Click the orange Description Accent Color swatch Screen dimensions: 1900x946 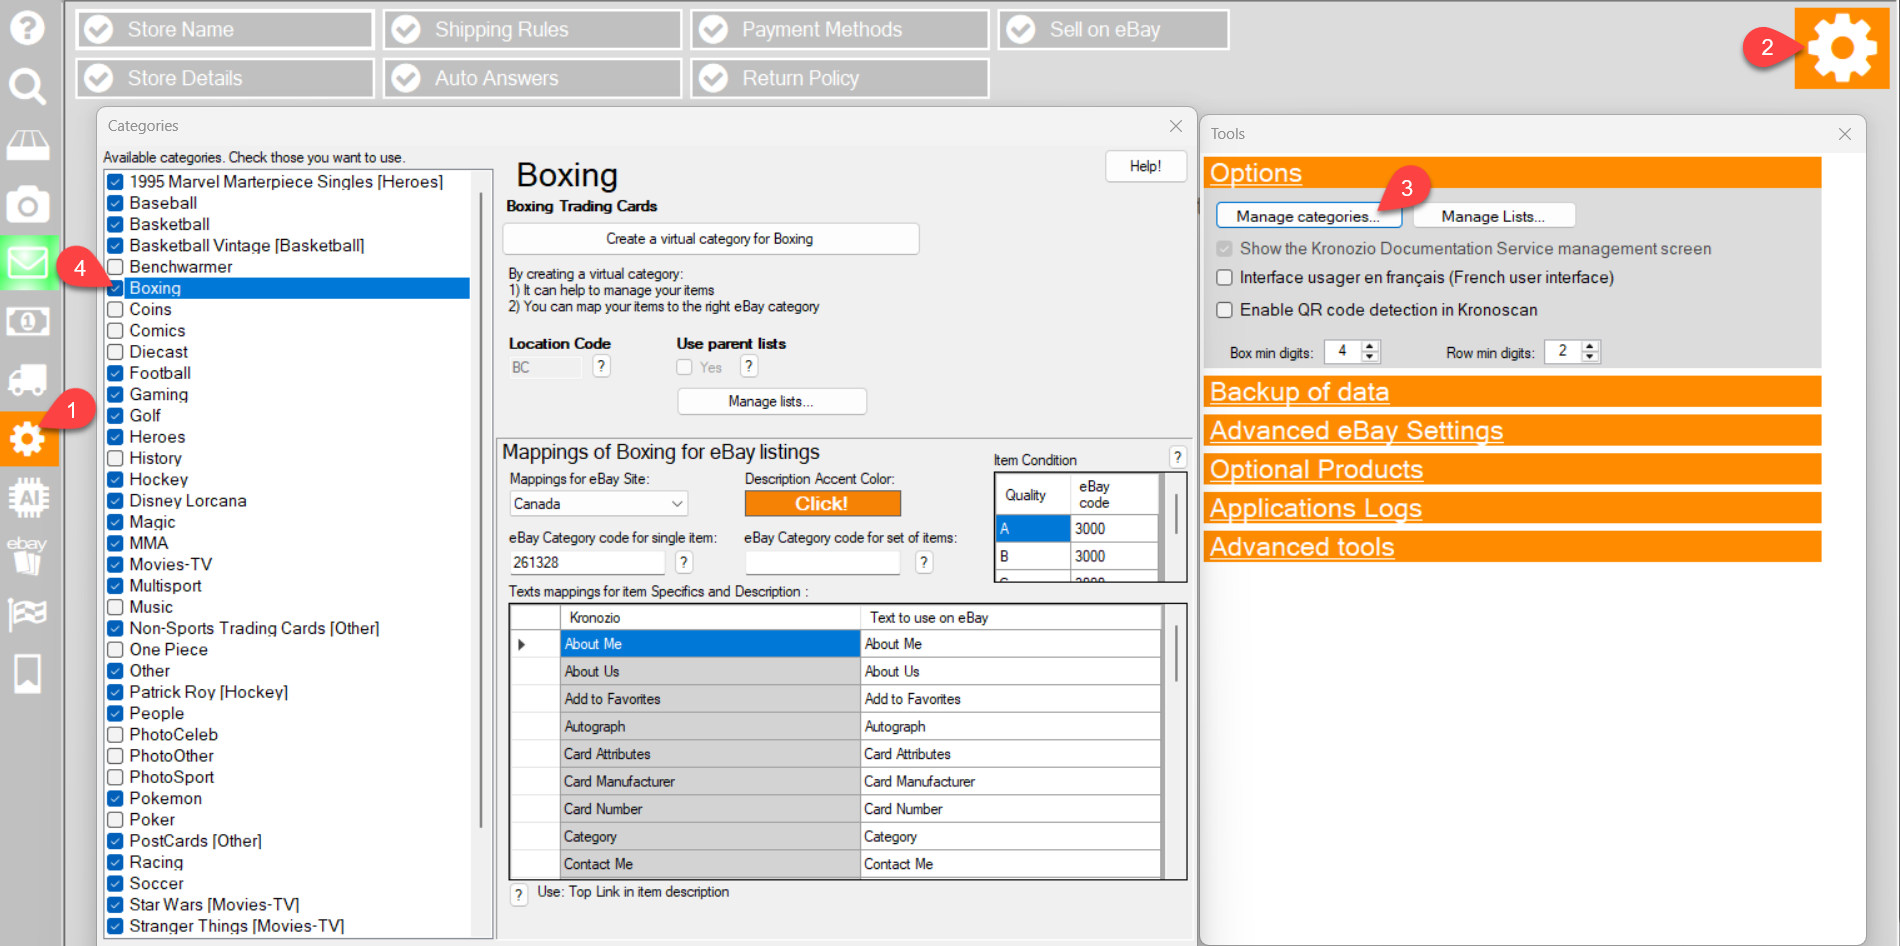click(x=822, y=504)
